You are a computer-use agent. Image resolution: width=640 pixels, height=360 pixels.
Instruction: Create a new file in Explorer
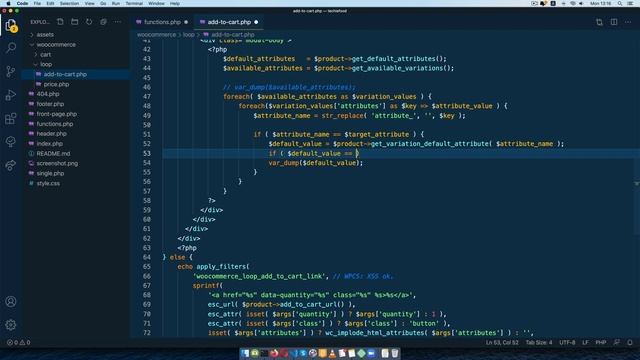[x=60, y=22]
